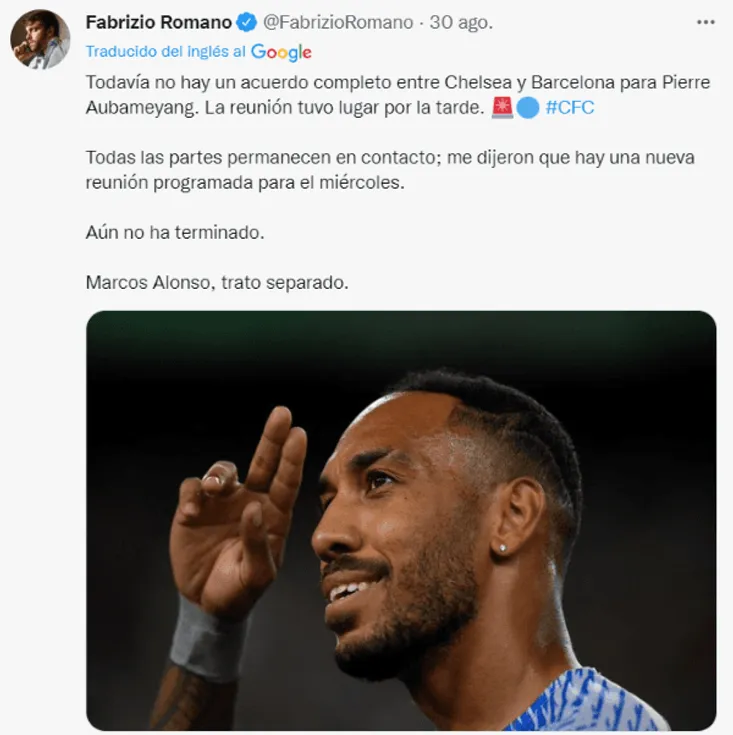Viewport: 733px width, 735px height.
Task: Click the line 'Marcos Alonso, trato separado.'
Action: tap(217, 282)
